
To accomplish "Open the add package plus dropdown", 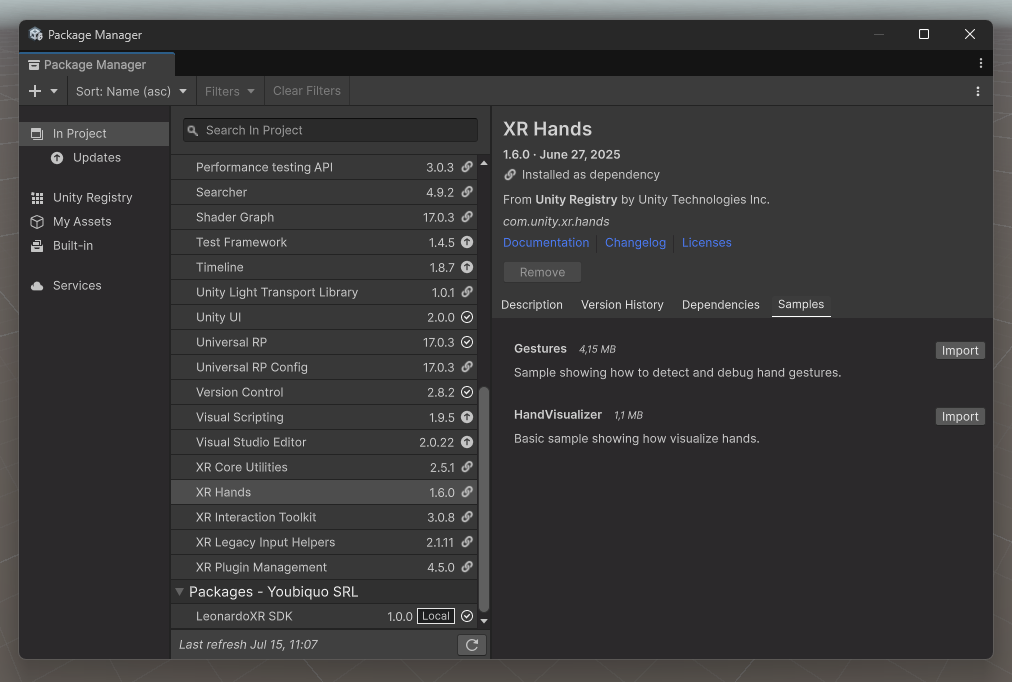I will click(x=43, y=91).
